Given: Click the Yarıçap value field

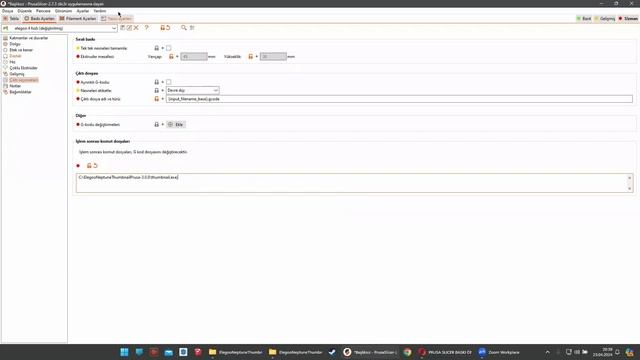Looking at the screenshot, I should pyautogui.click(x=194, y=57).
